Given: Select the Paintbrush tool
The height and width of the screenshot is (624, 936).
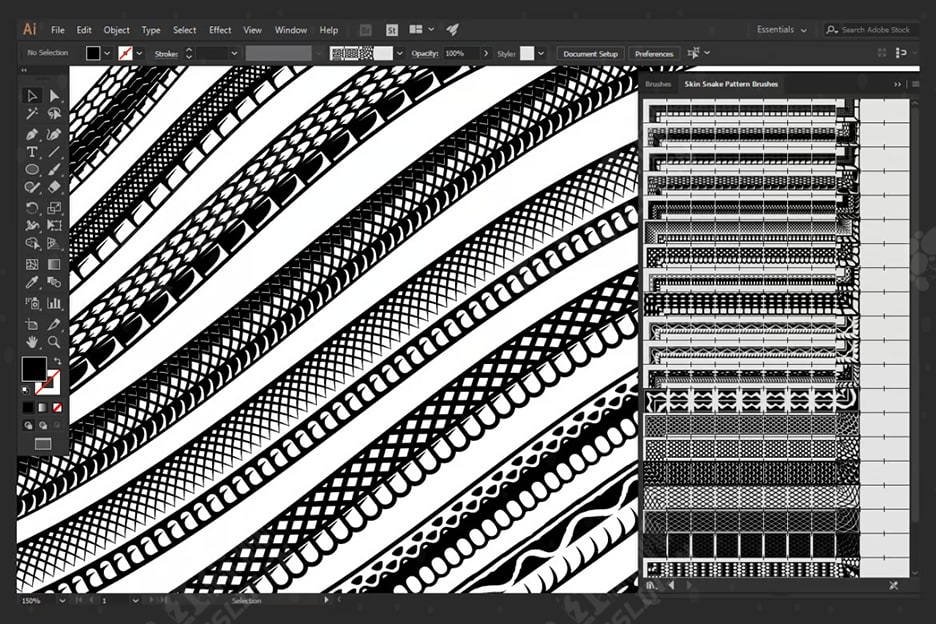Looking at the screenshot, I should (x=54, y=170).
